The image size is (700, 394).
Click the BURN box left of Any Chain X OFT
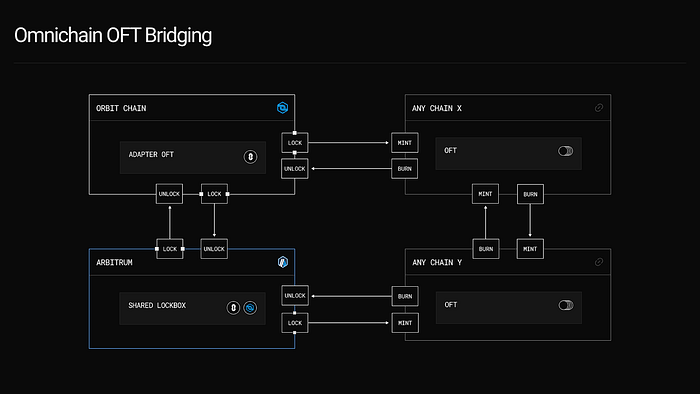point(405,169)
